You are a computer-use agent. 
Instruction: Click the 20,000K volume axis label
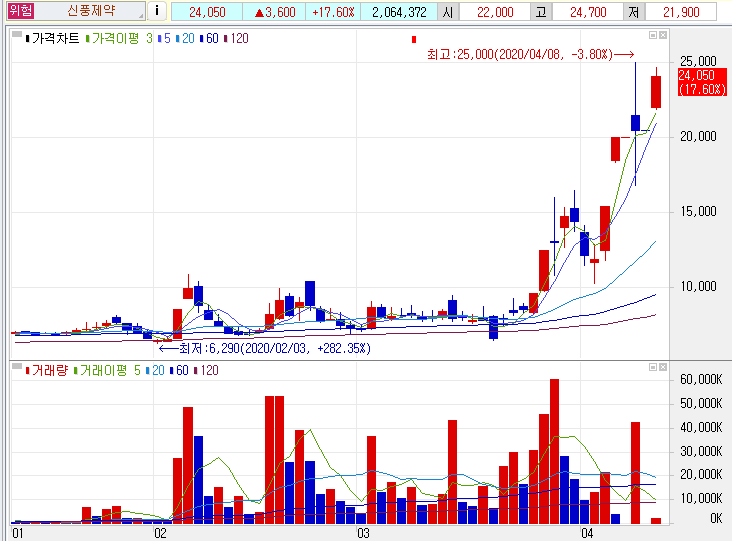(701, 475)
